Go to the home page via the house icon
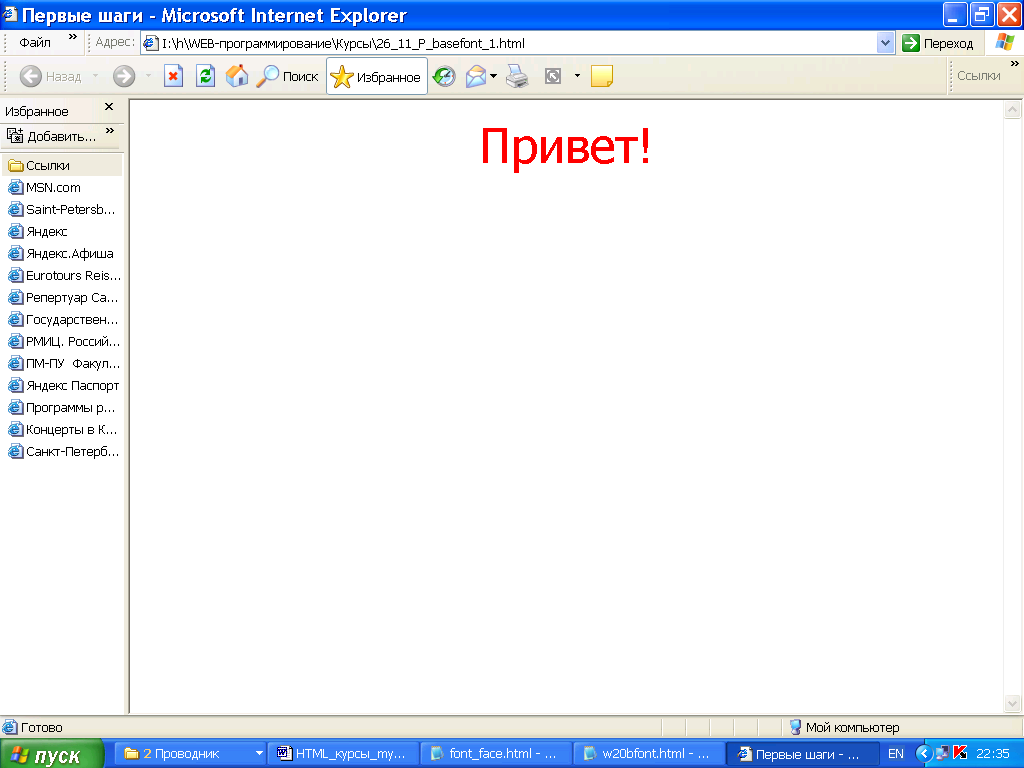Screen dimensions: 1024x768 coord(237,76)
